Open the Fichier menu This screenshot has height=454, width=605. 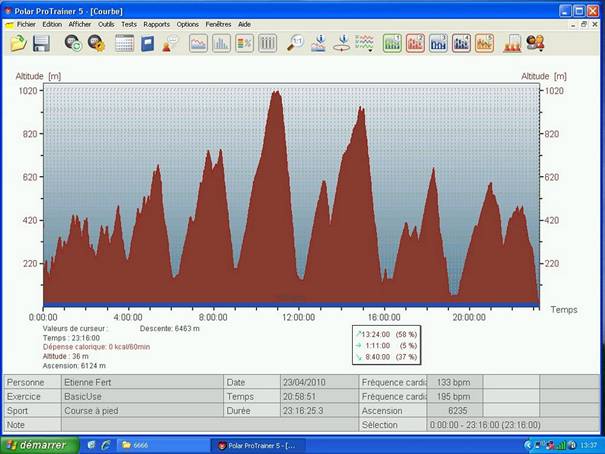25,23
